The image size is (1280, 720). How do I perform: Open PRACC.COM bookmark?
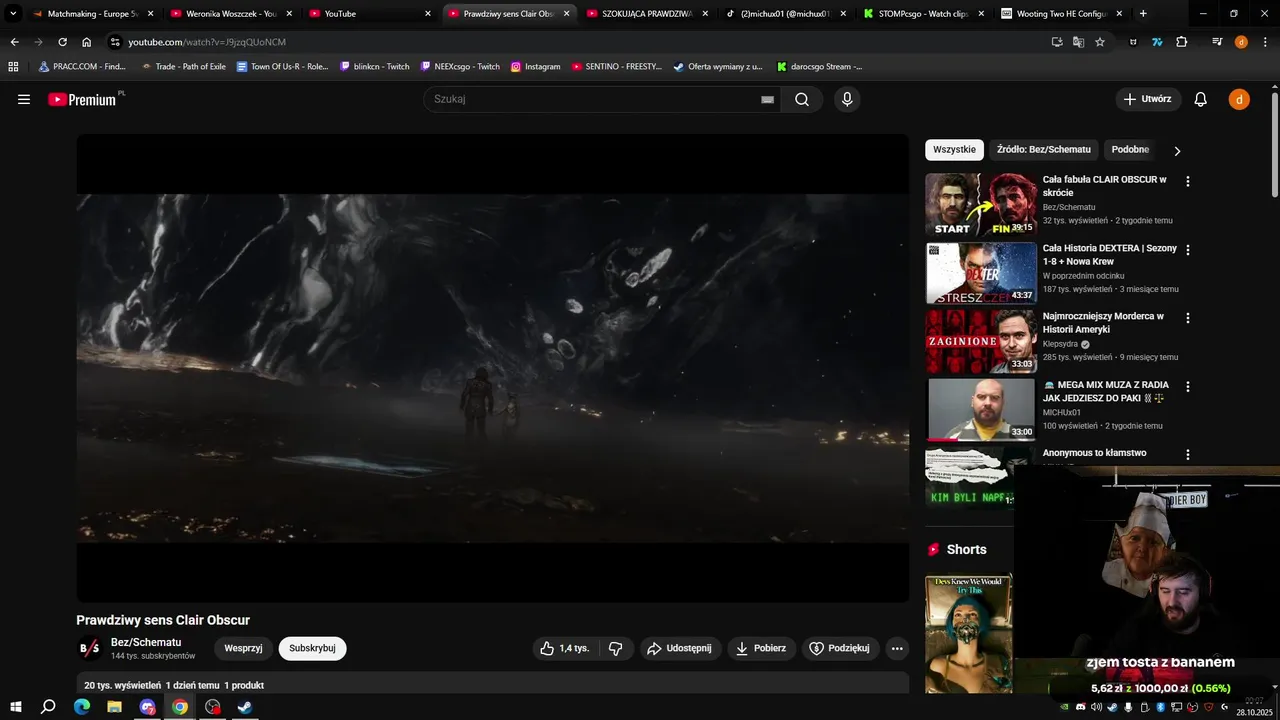(82, 66)
